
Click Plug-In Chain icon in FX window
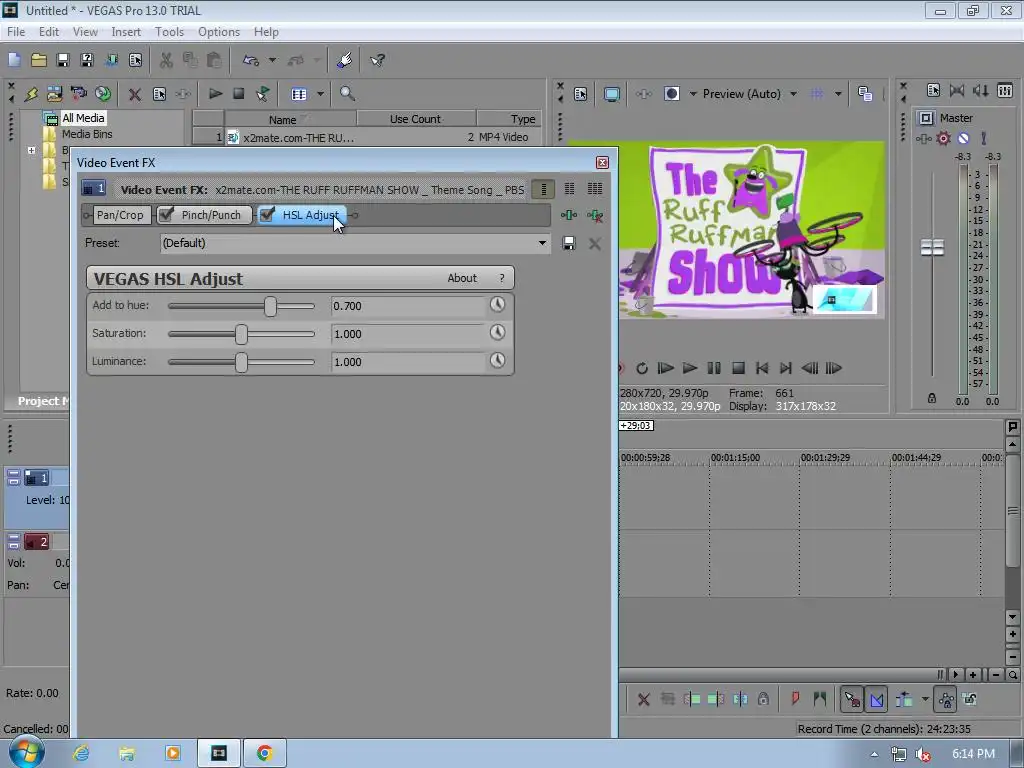pyautogui.click(x=569, y=215)
